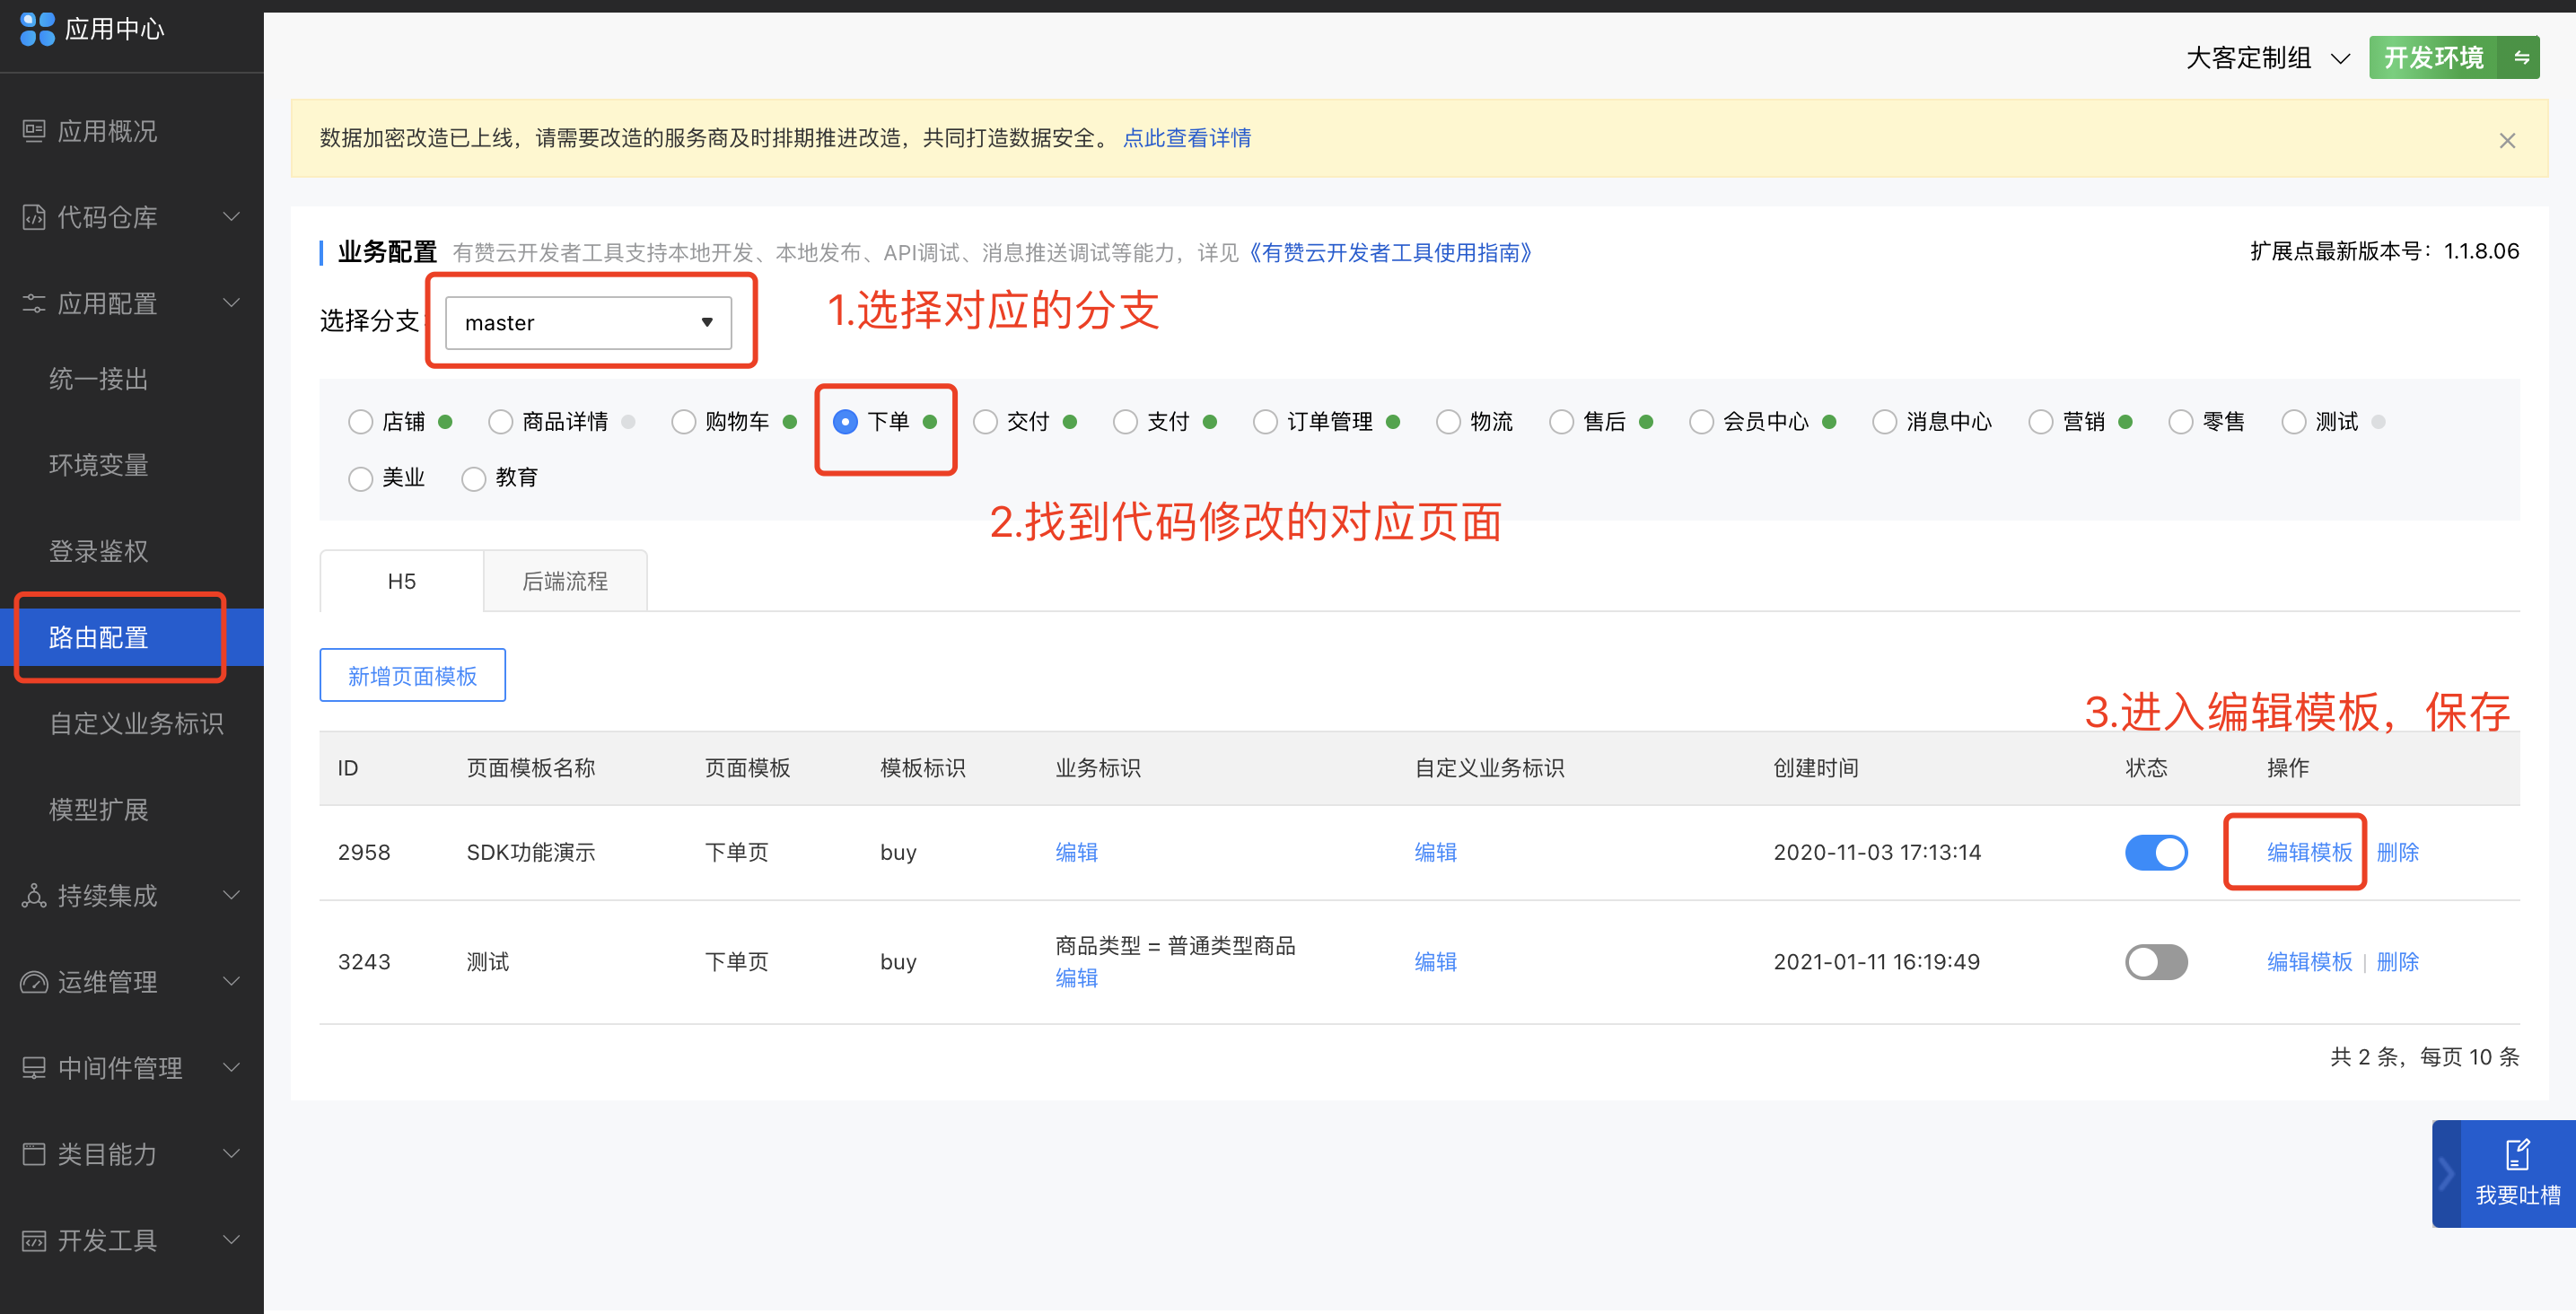Expand the 类目能力 menu
Screen dimensions: 2576x1314
(x=231, y=1154)
